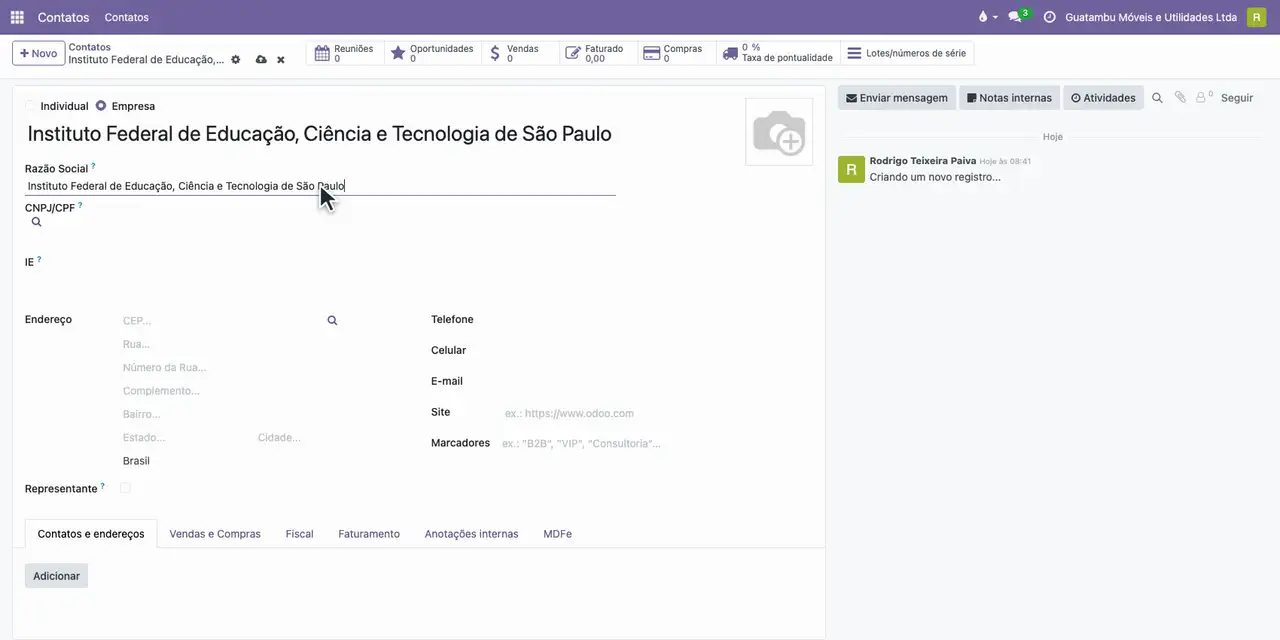Toggle the Representante checkbox
Viewport: 1280px width, 640px height.
click(125, 488)
